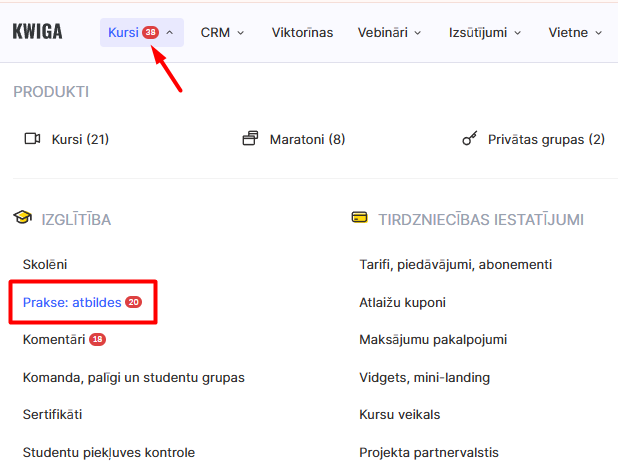The width and height of the screenshot is (618, 471).
Task: Open Prakse: atbildes
Action: pyautogui.click(x=72, y=302)
